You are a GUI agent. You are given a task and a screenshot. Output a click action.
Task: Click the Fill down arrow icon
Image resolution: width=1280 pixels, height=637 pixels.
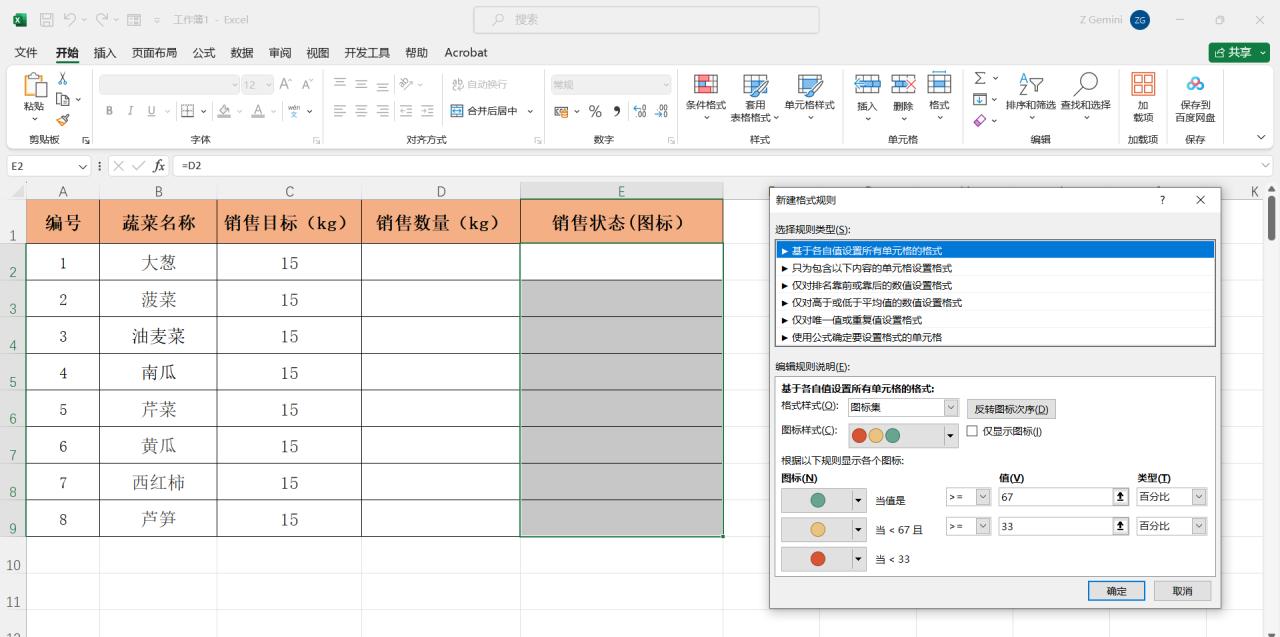click(x=980, y=99)
